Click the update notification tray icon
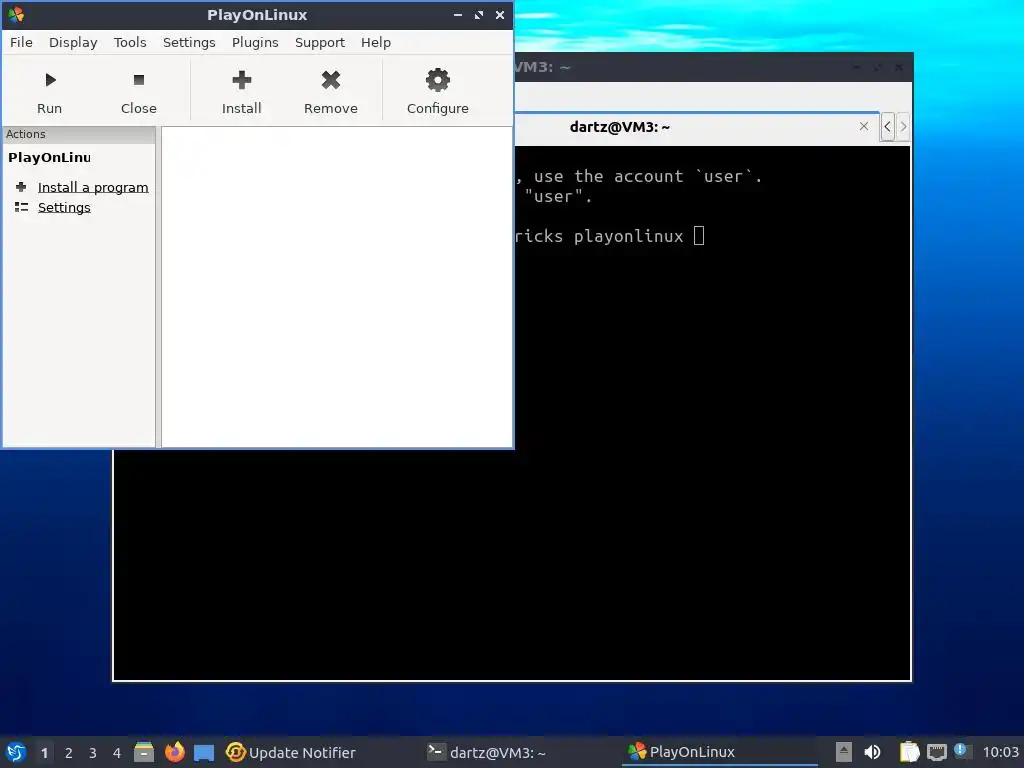 coord(961,751)
